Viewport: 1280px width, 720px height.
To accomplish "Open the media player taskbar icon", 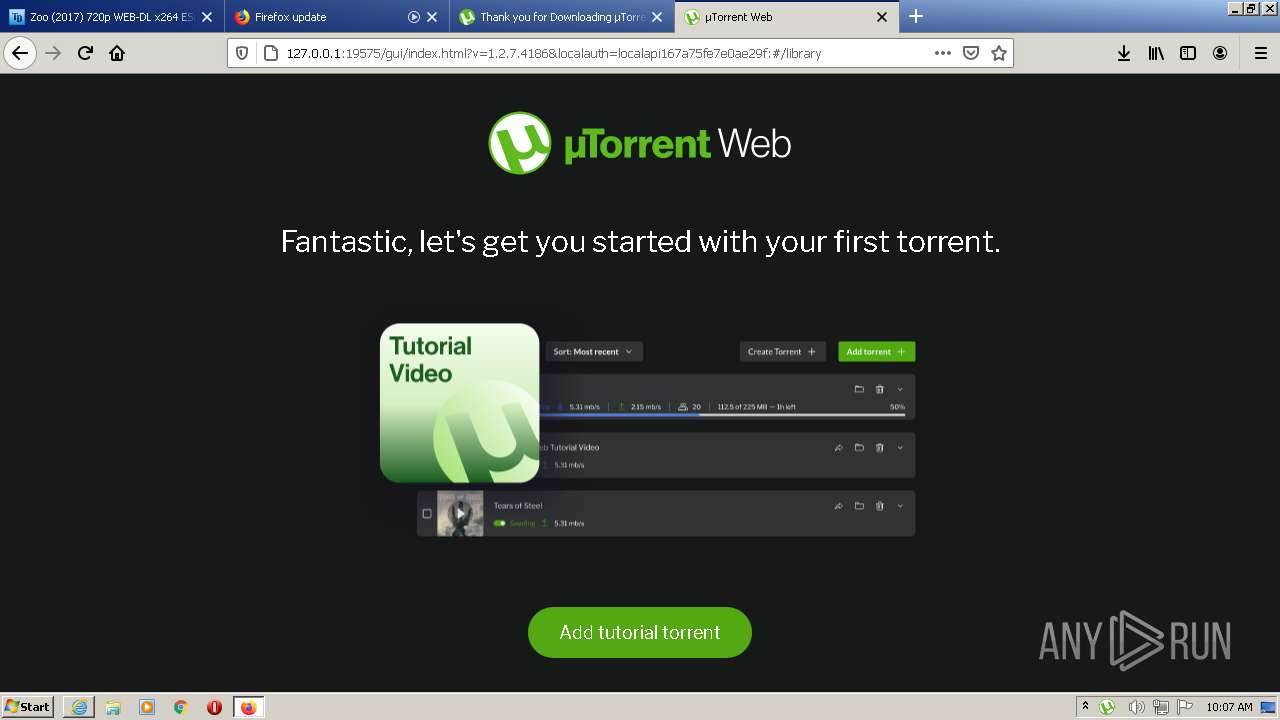I will point(147,707).
